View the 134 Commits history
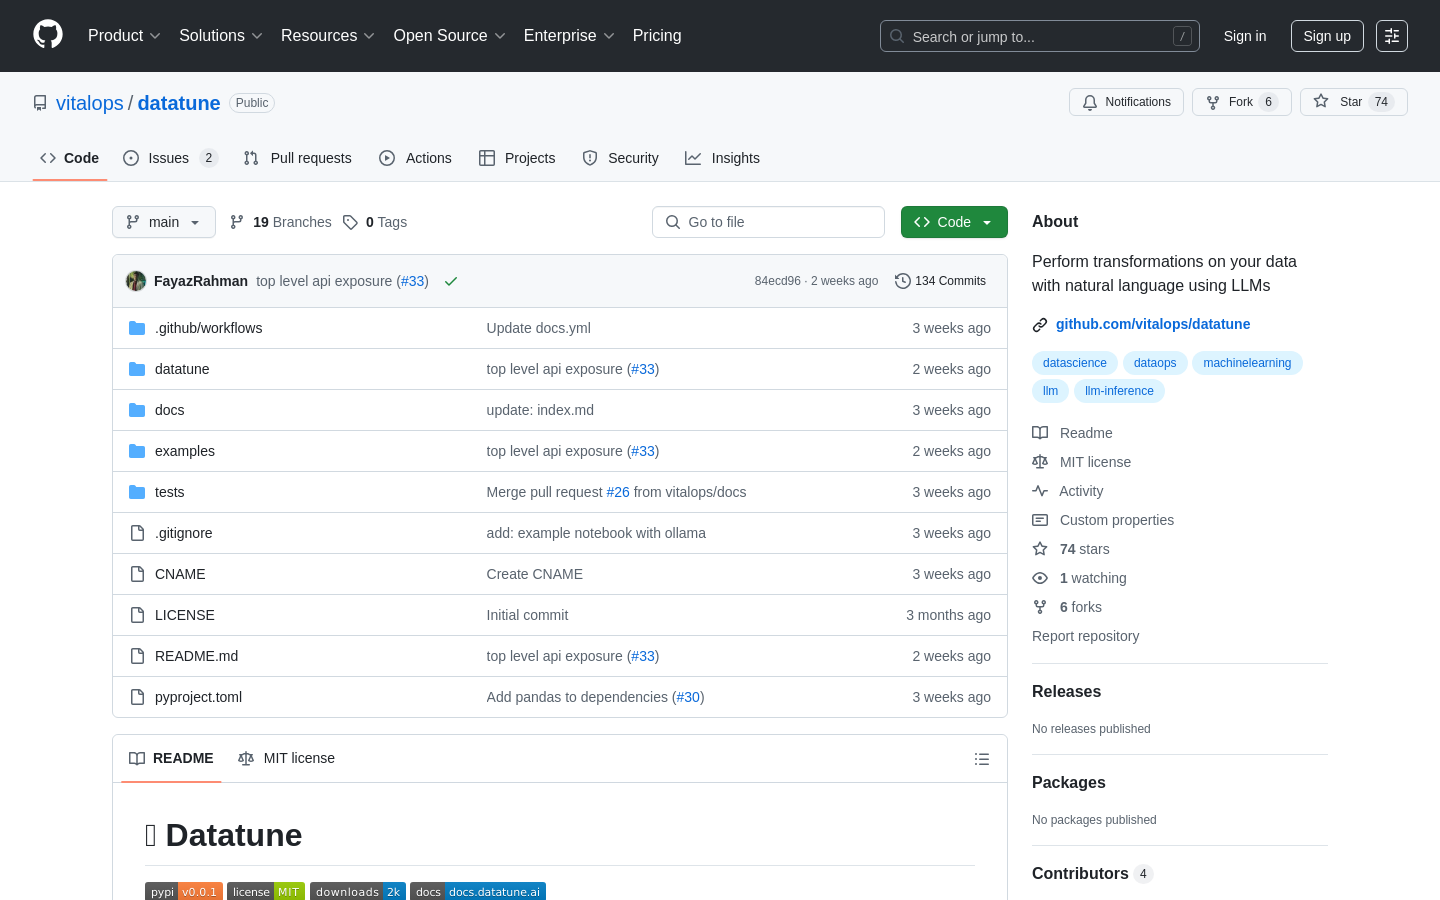 click(x=941, y=281)
